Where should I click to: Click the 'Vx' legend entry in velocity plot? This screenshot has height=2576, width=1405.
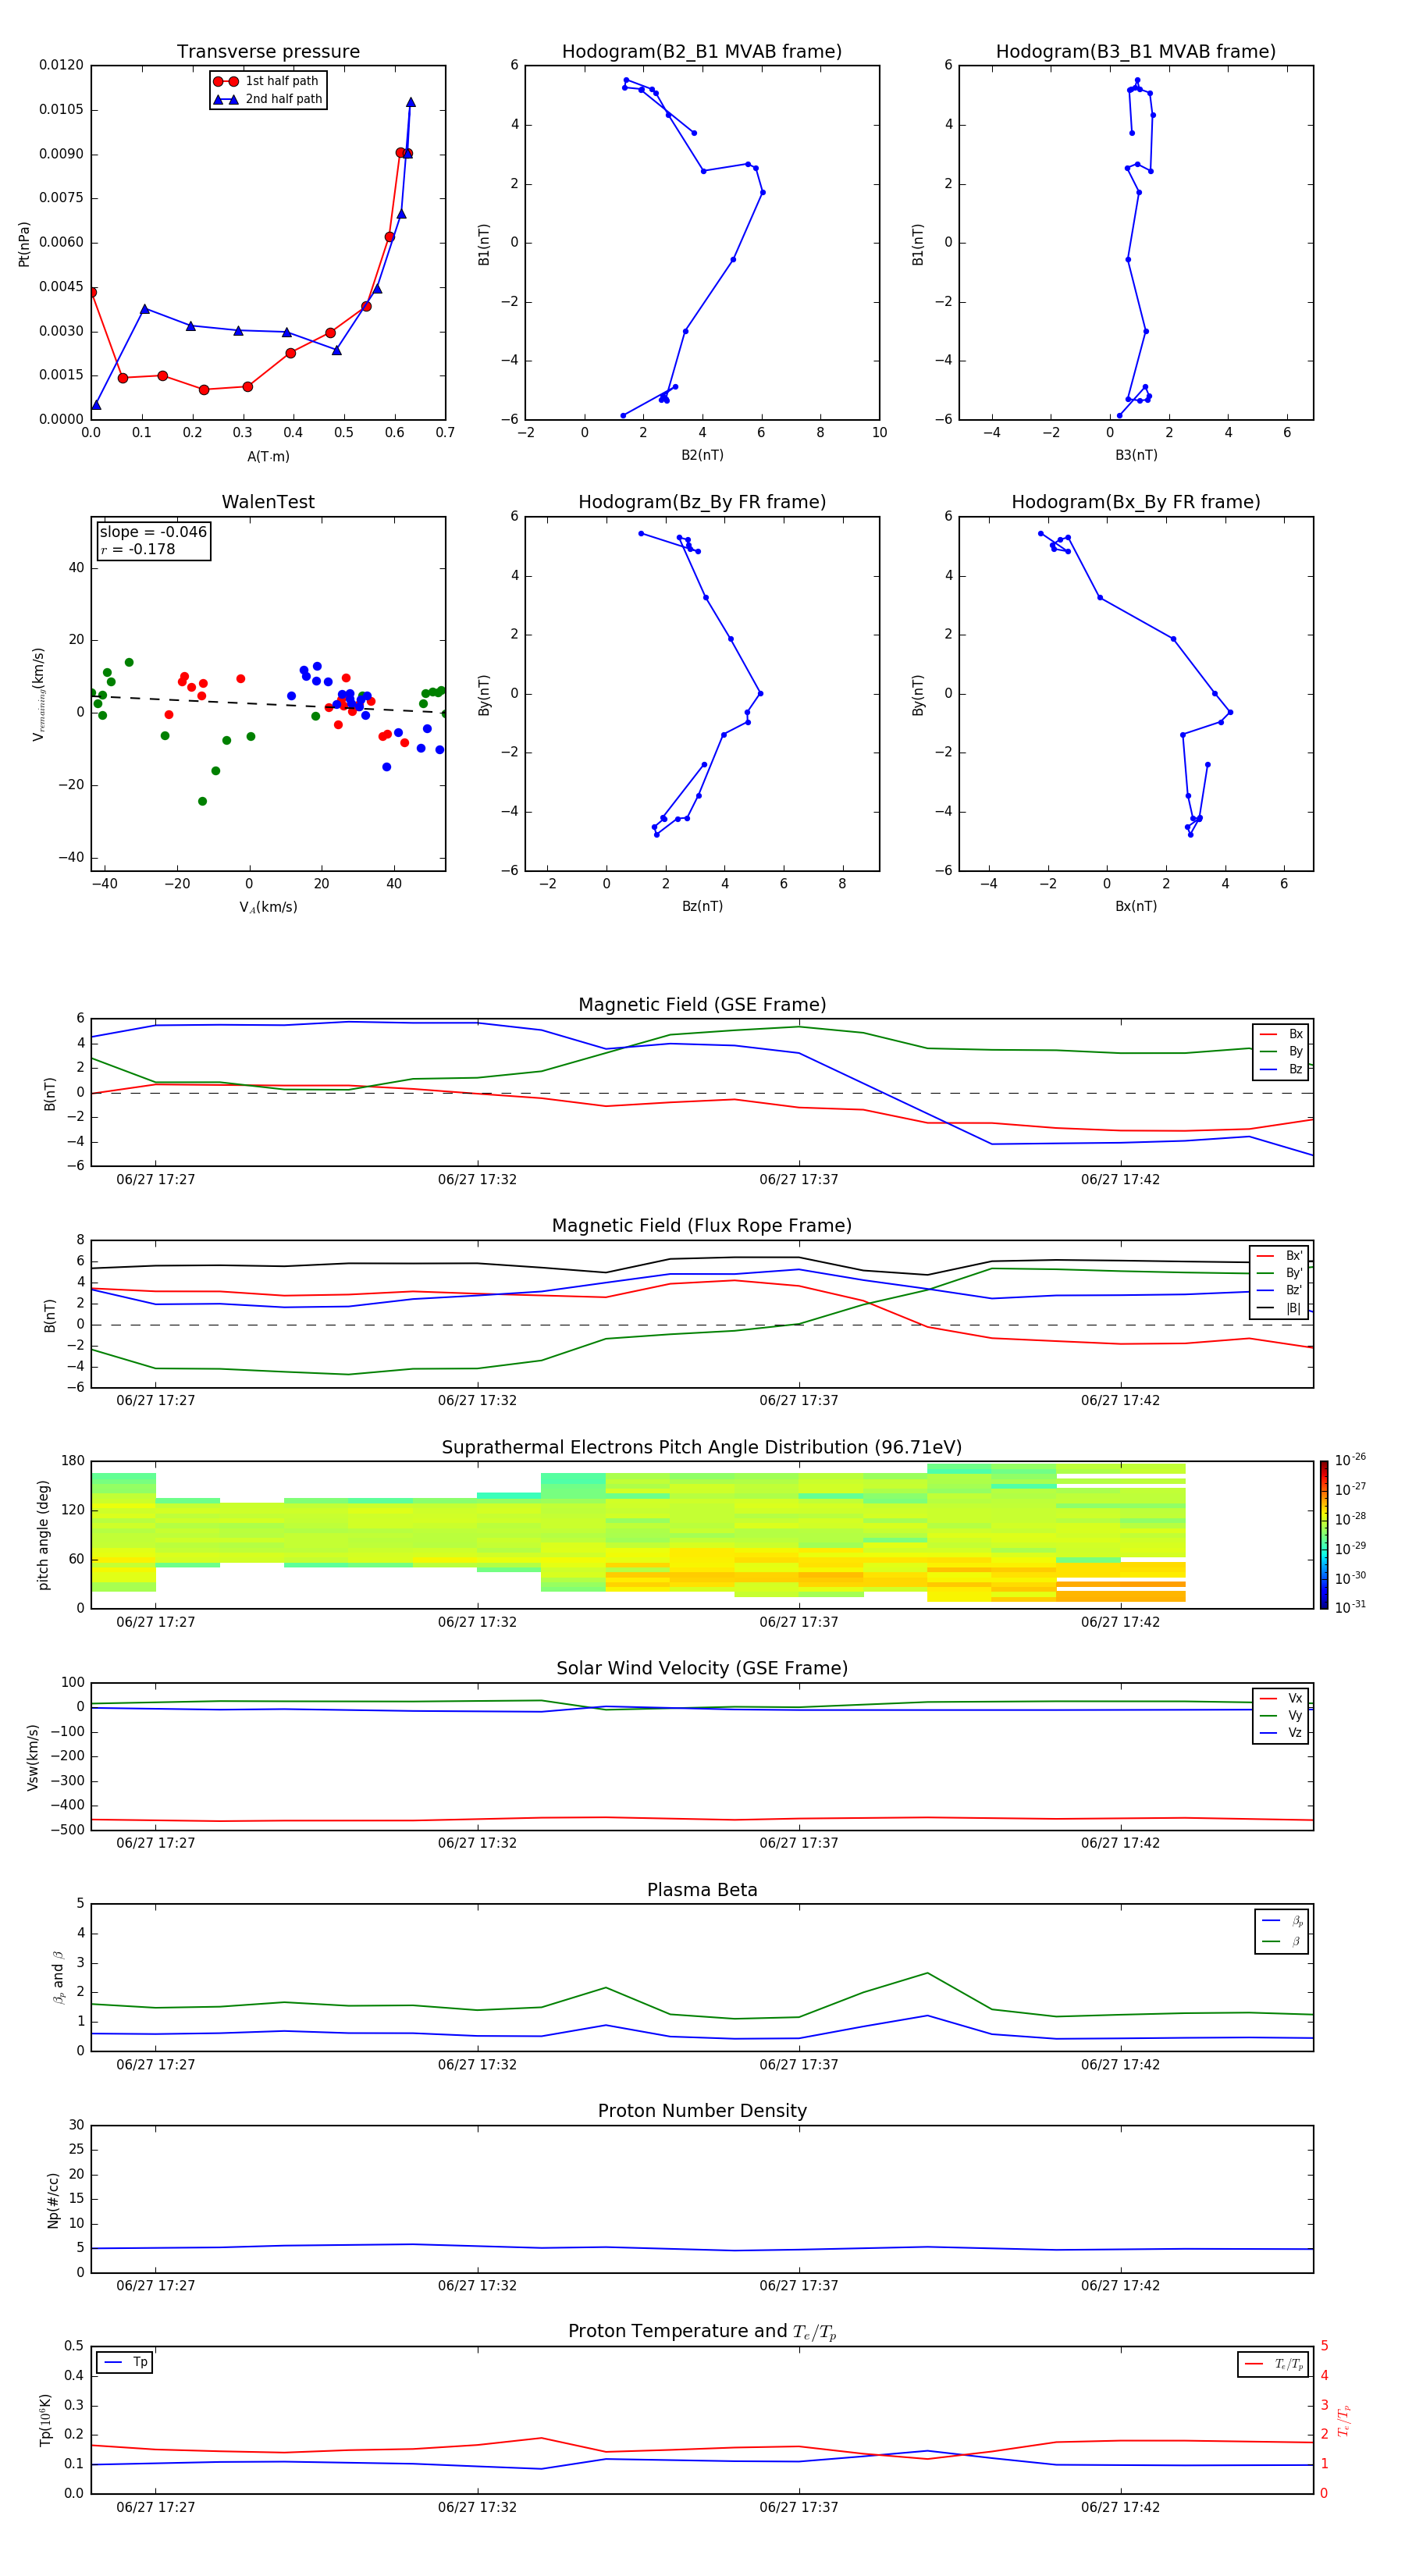coord(1282,1698)
